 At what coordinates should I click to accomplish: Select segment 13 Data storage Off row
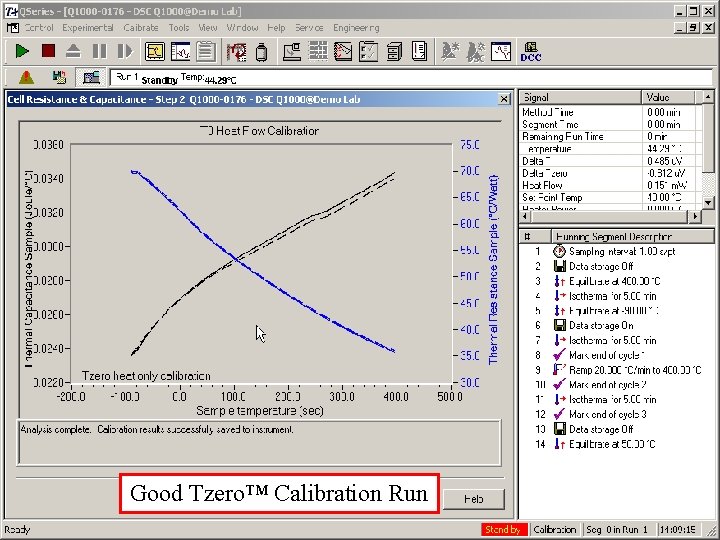(615, 429)
